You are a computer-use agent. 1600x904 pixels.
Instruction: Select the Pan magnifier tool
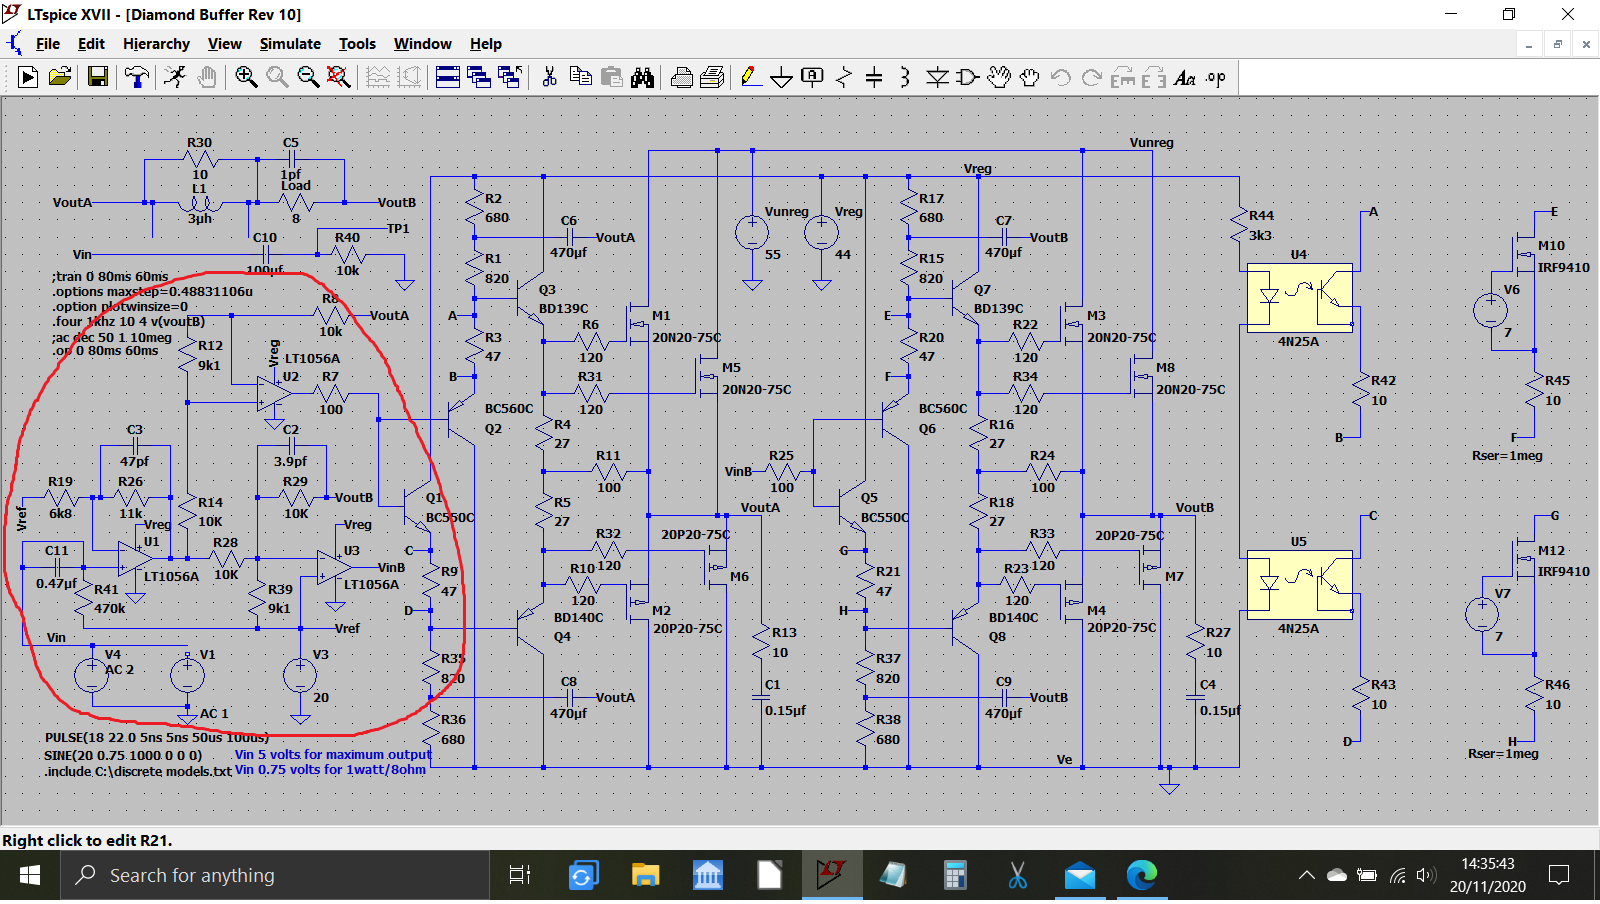[277, 77]
